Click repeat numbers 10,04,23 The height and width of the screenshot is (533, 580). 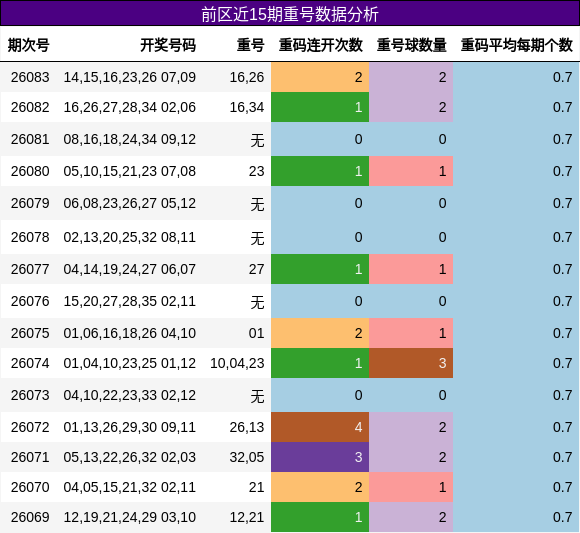tap(237, 363)
